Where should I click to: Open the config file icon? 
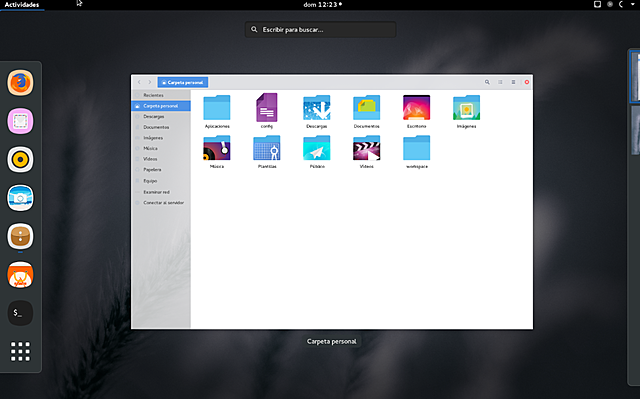pos(267,107)
